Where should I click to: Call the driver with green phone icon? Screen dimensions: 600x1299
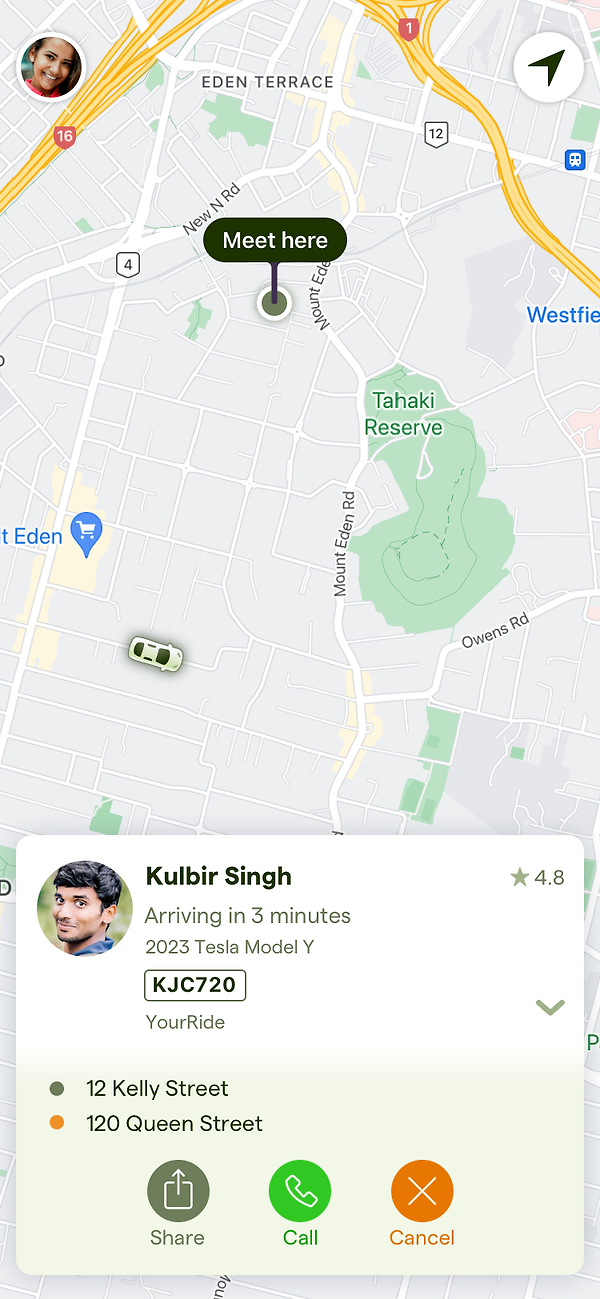click(x=300, y=1191)
